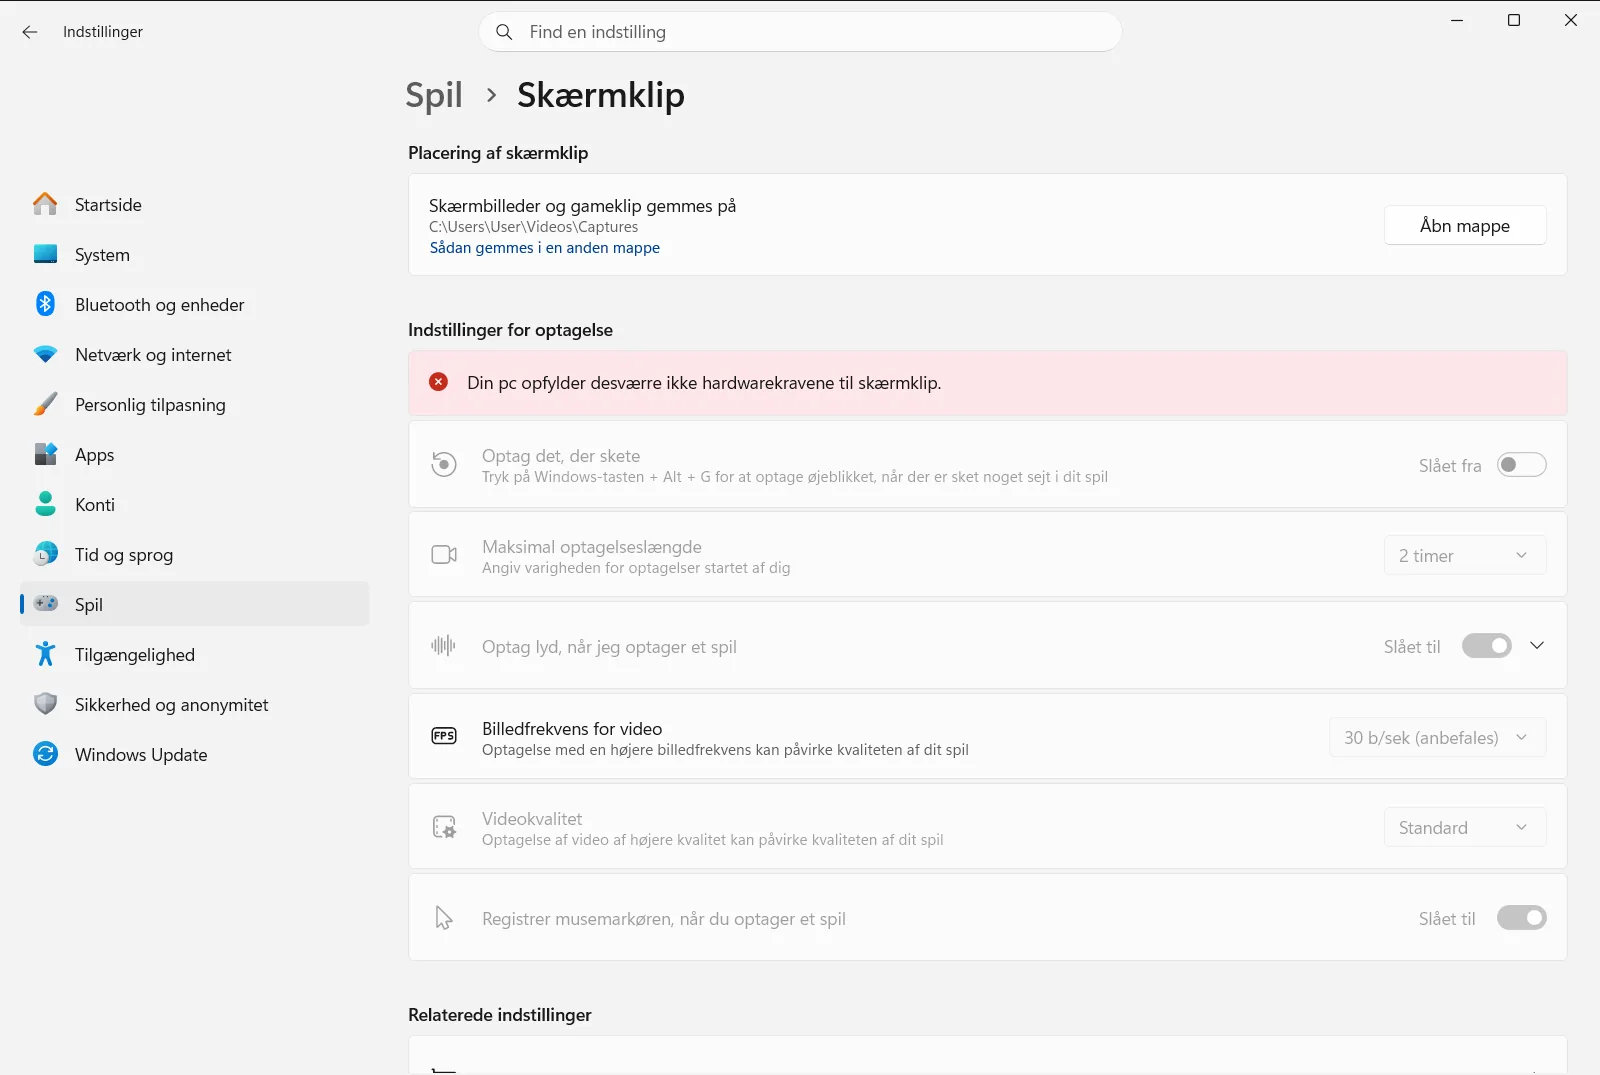Open the '2 timer' recording length dropdown
This screenshot has width=1600, height=1075.
(x=1465, y=555)
